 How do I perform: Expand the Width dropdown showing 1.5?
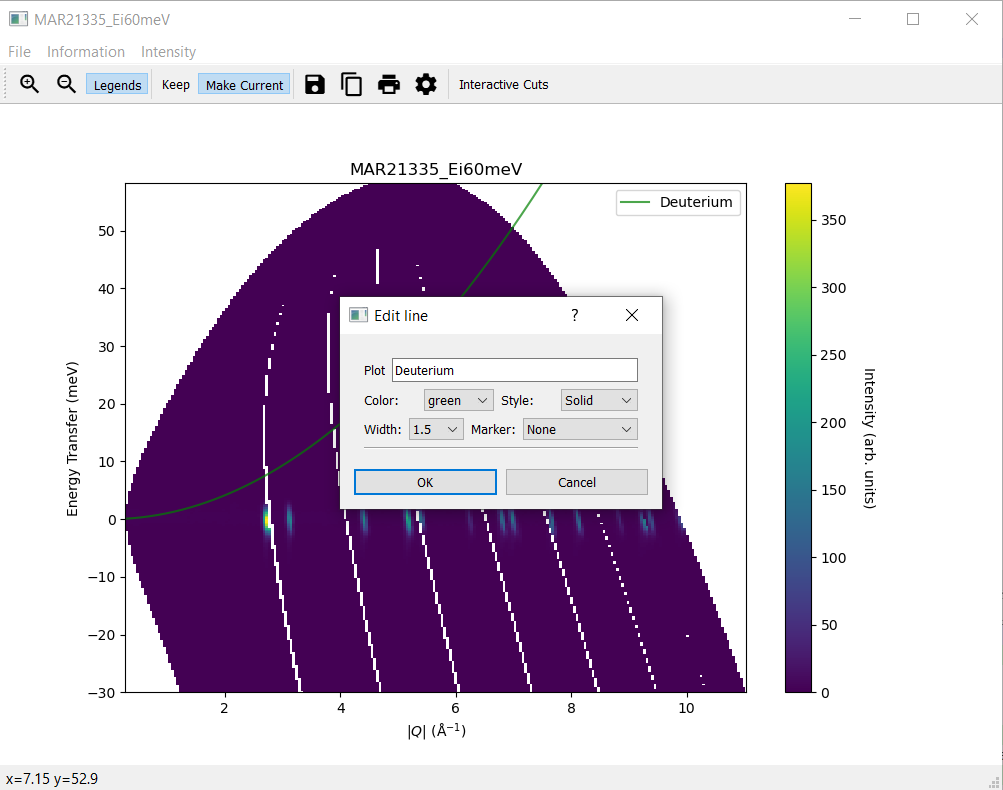[x=436, y=429]
